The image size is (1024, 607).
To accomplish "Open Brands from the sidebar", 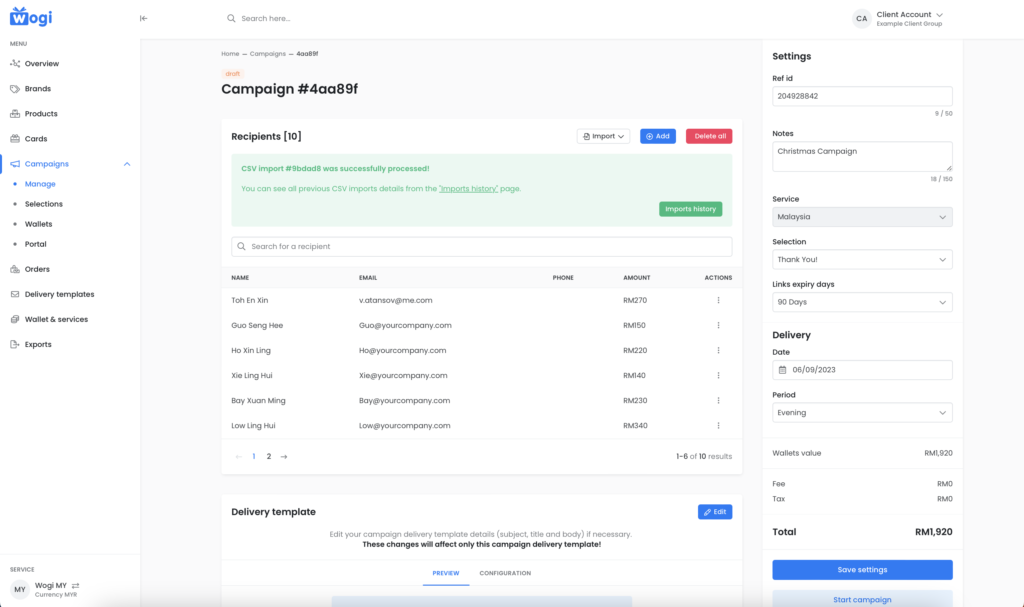I will [38, 89].
